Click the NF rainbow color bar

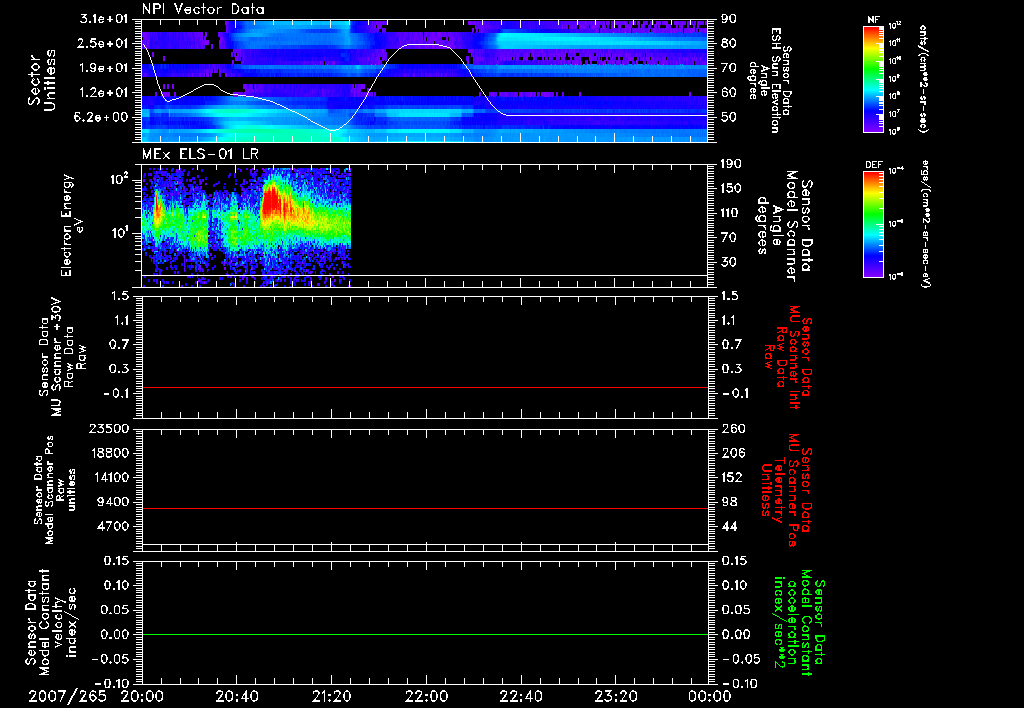pos(873,79)
